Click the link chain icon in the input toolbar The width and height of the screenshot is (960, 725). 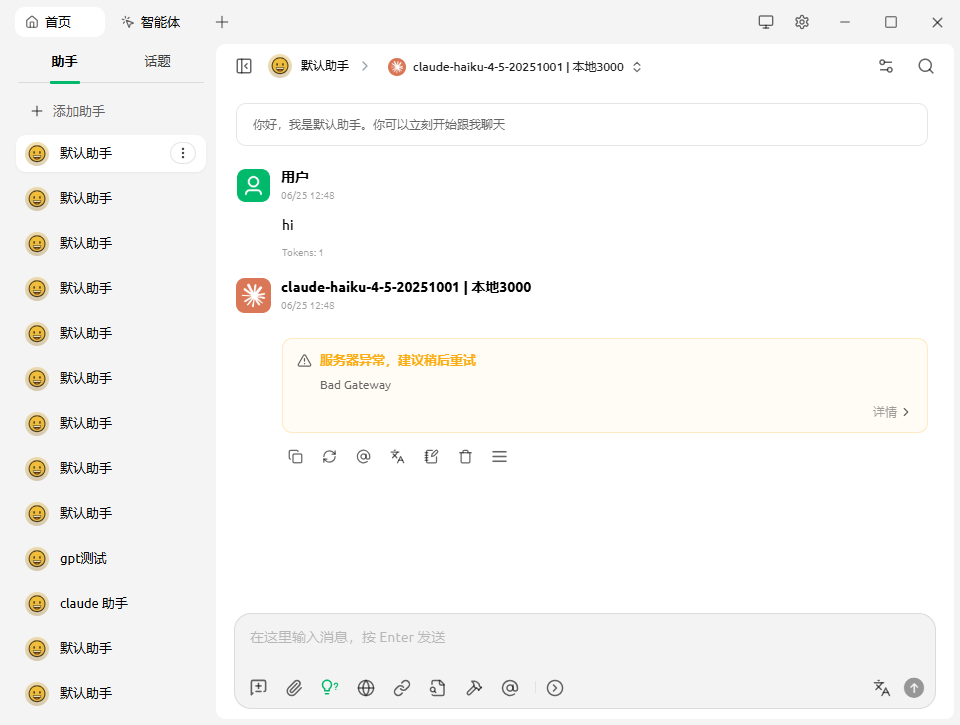click(x=402, y=688)
